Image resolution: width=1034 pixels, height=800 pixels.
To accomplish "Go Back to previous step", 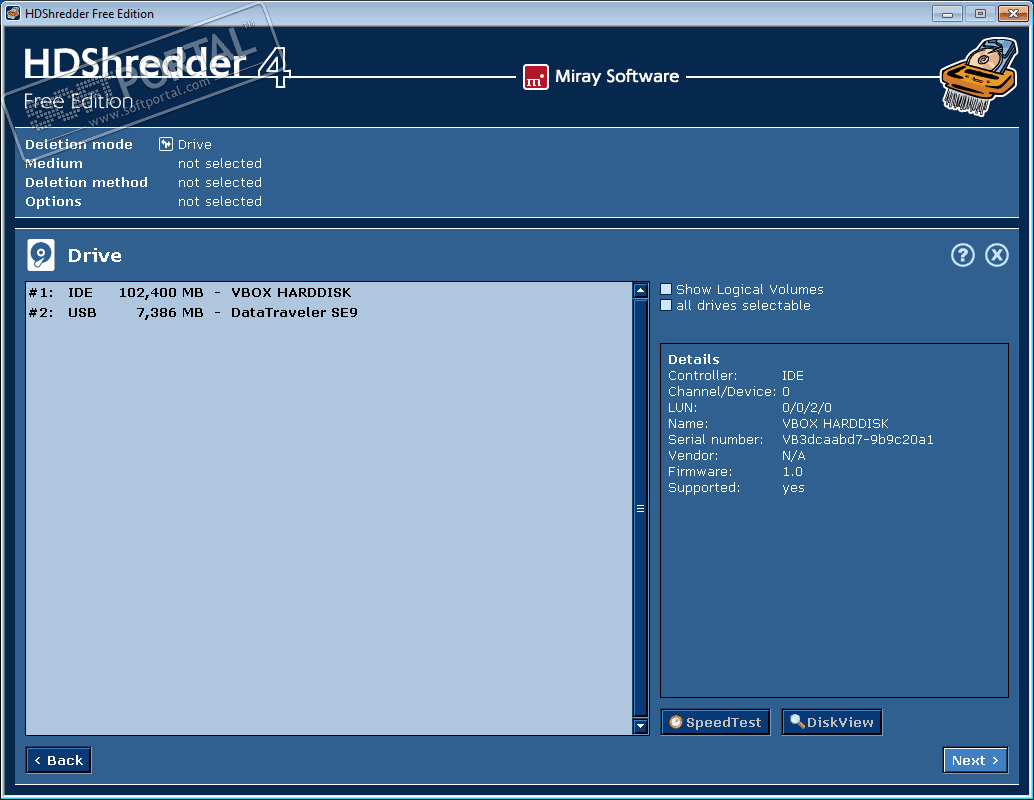I will tap(58, 760).
